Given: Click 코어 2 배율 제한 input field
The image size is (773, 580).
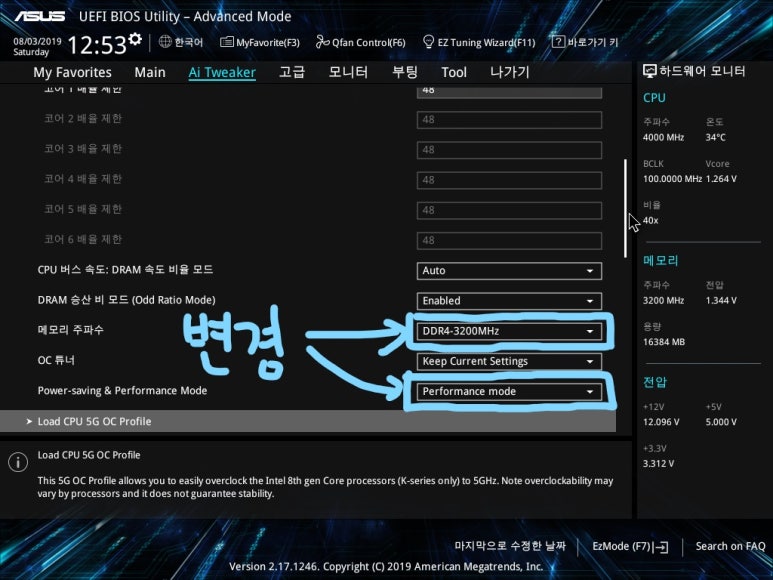Looking at the screenshot, I should click(509, 120).
